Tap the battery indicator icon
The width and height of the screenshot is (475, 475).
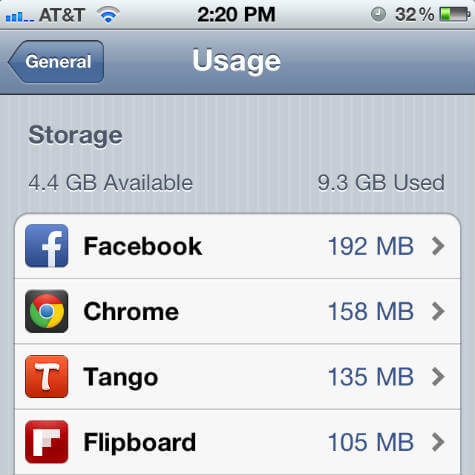point(455,14)
